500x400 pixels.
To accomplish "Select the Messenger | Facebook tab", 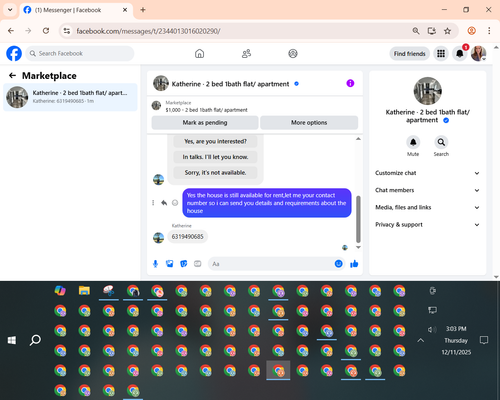I will pos(76,10).
